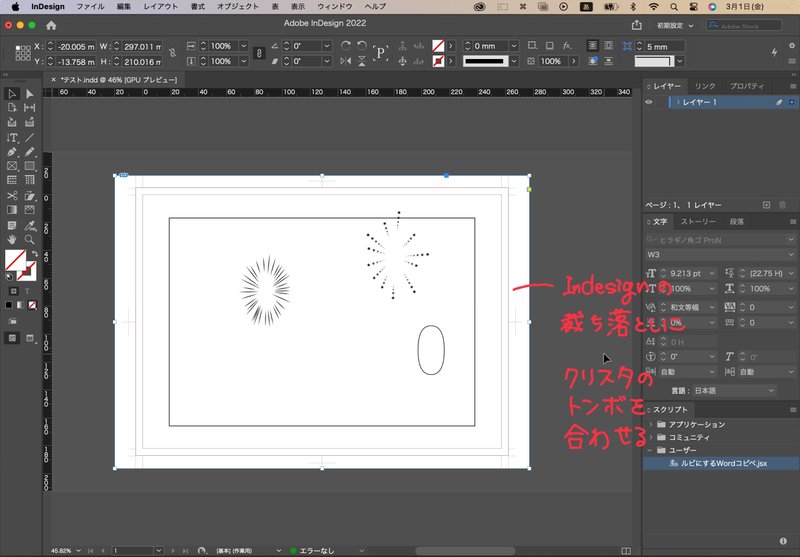Open 初期設定 workspace dropdown
Viewport: 800px width, 557px height.
(x=675, y=25)
